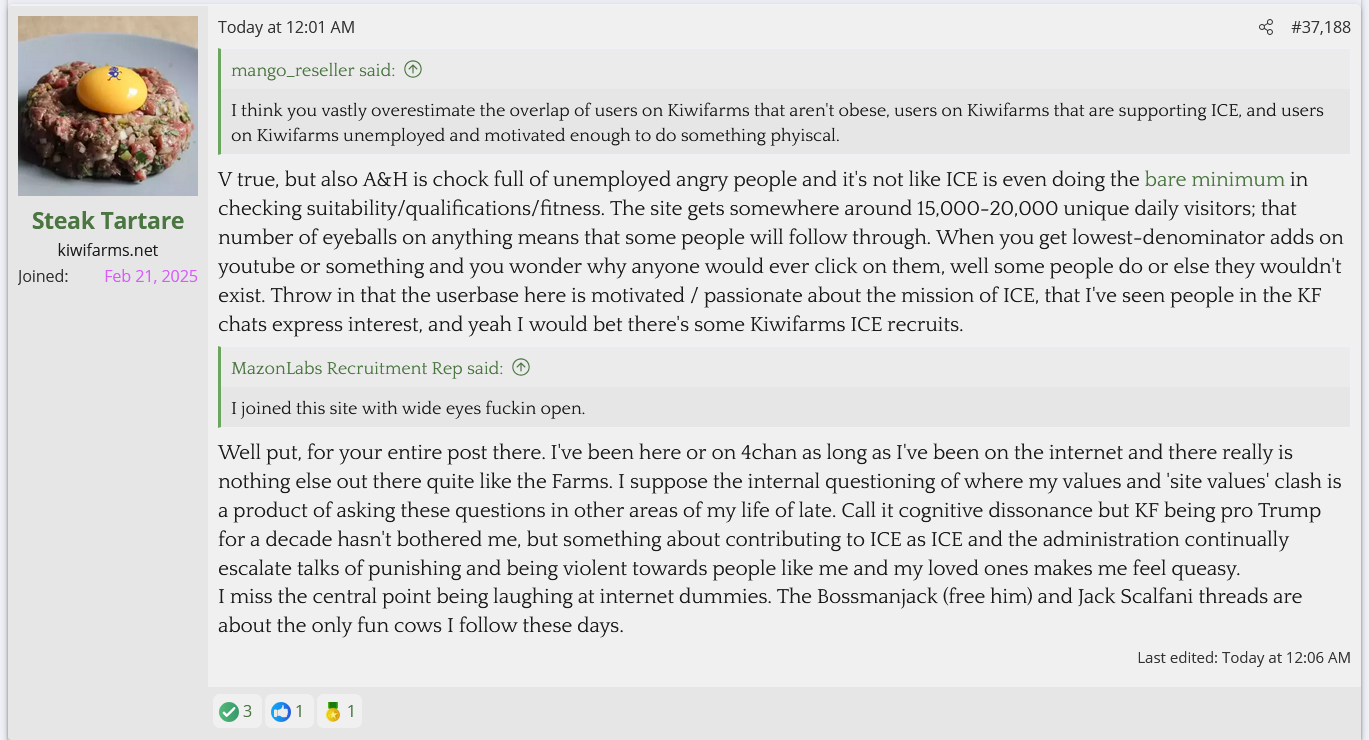Open the 'Today at 12:01 AM' timestamp permalink
Image resolution: width=1369 pixels, height=740 pixels.
point(286,27)
